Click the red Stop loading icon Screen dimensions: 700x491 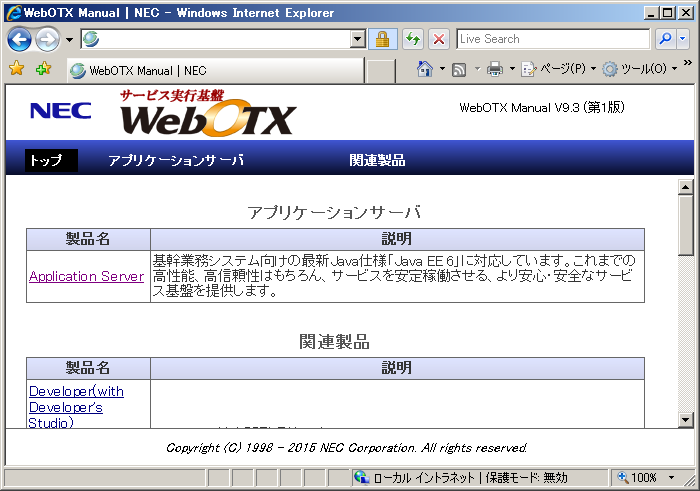pyautogui.click(x=439, y=39)
